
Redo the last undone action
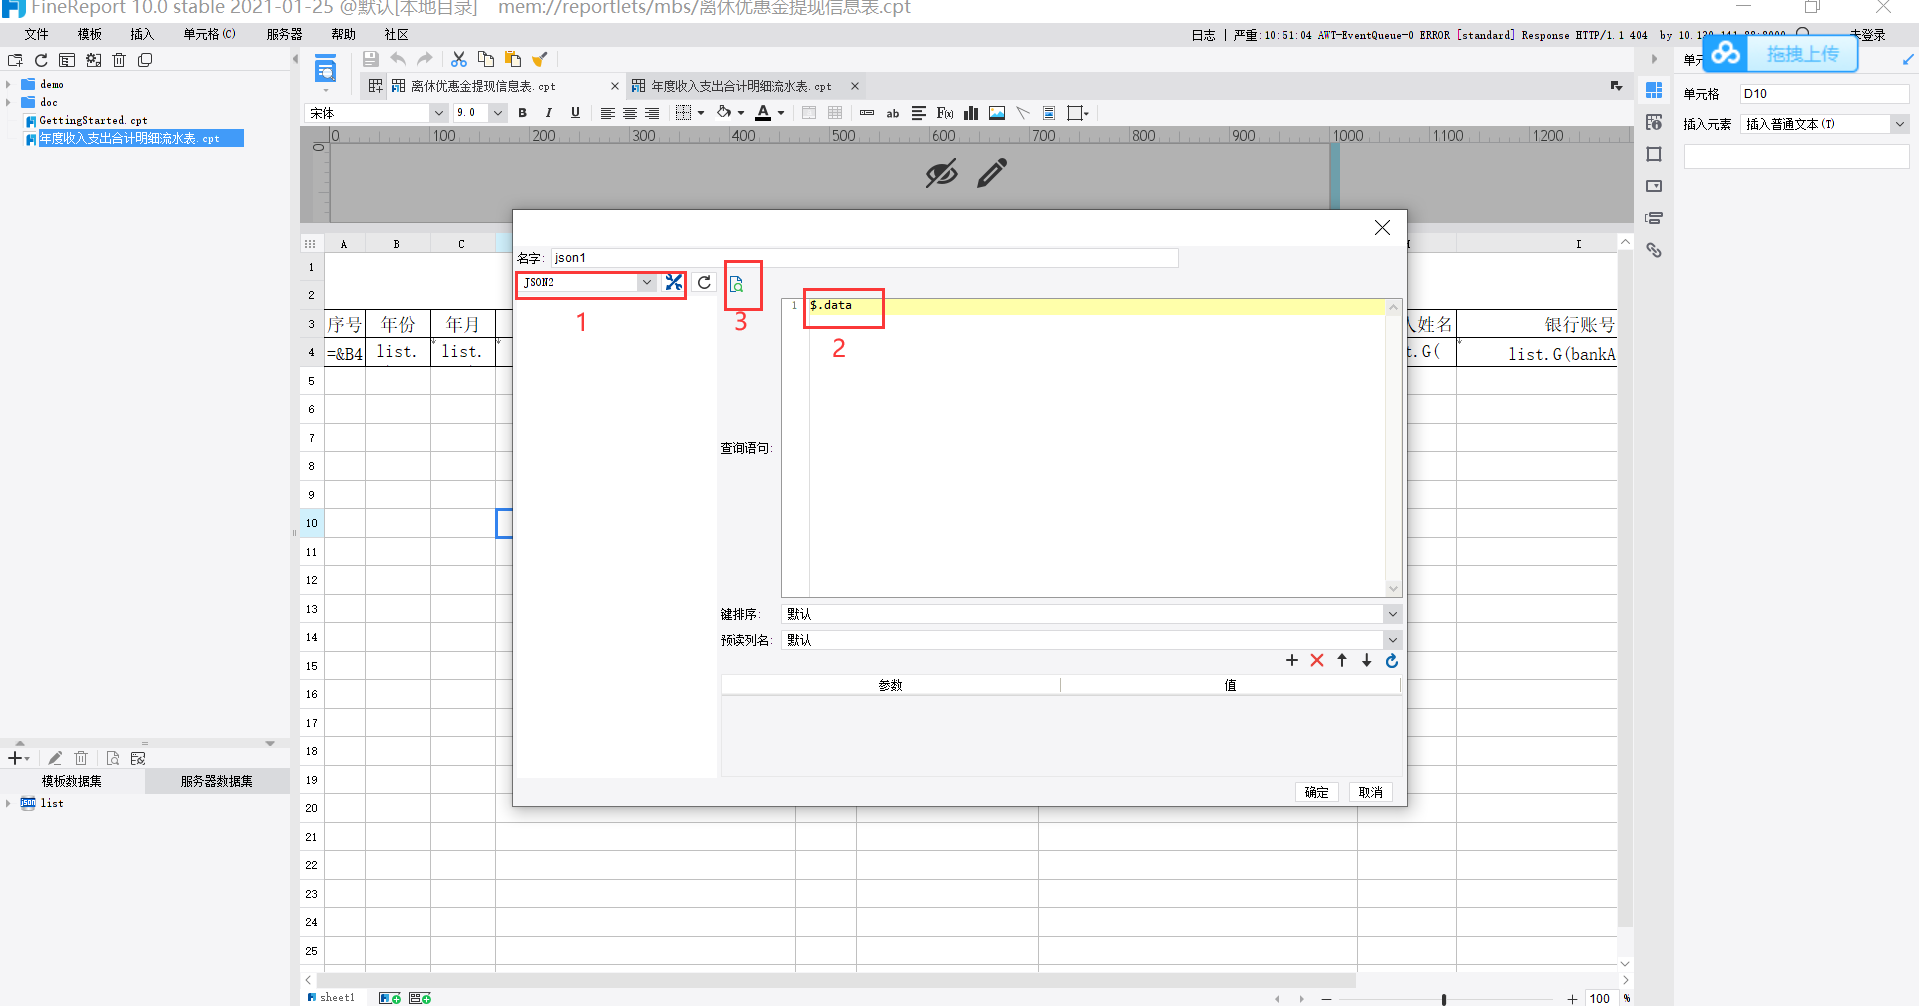425,59
